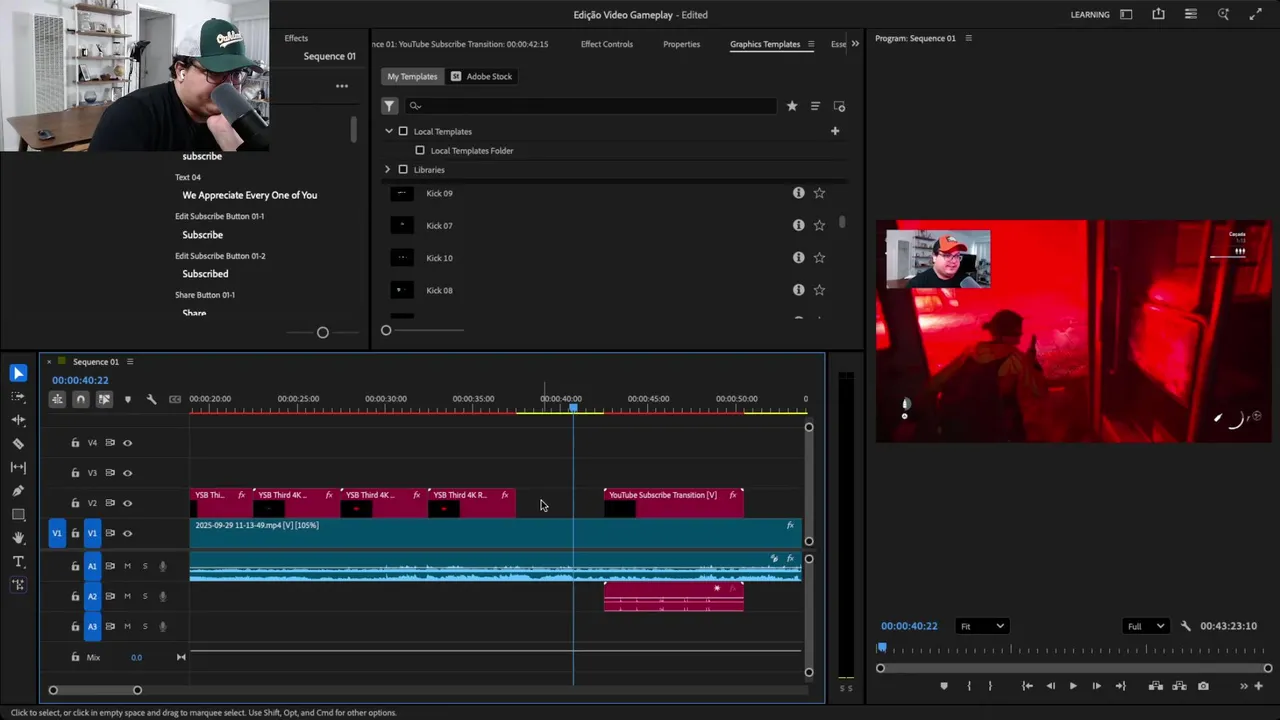Select Adobe Stock tab
The height and width of the screenshot is (720, 1280).
(x=481, y=76)
